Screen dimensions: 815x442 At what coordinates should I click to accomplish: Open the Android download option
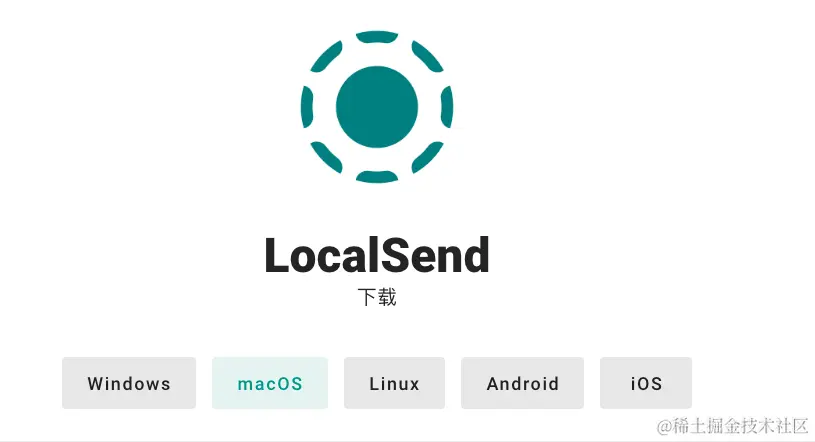tap(522, 383)
